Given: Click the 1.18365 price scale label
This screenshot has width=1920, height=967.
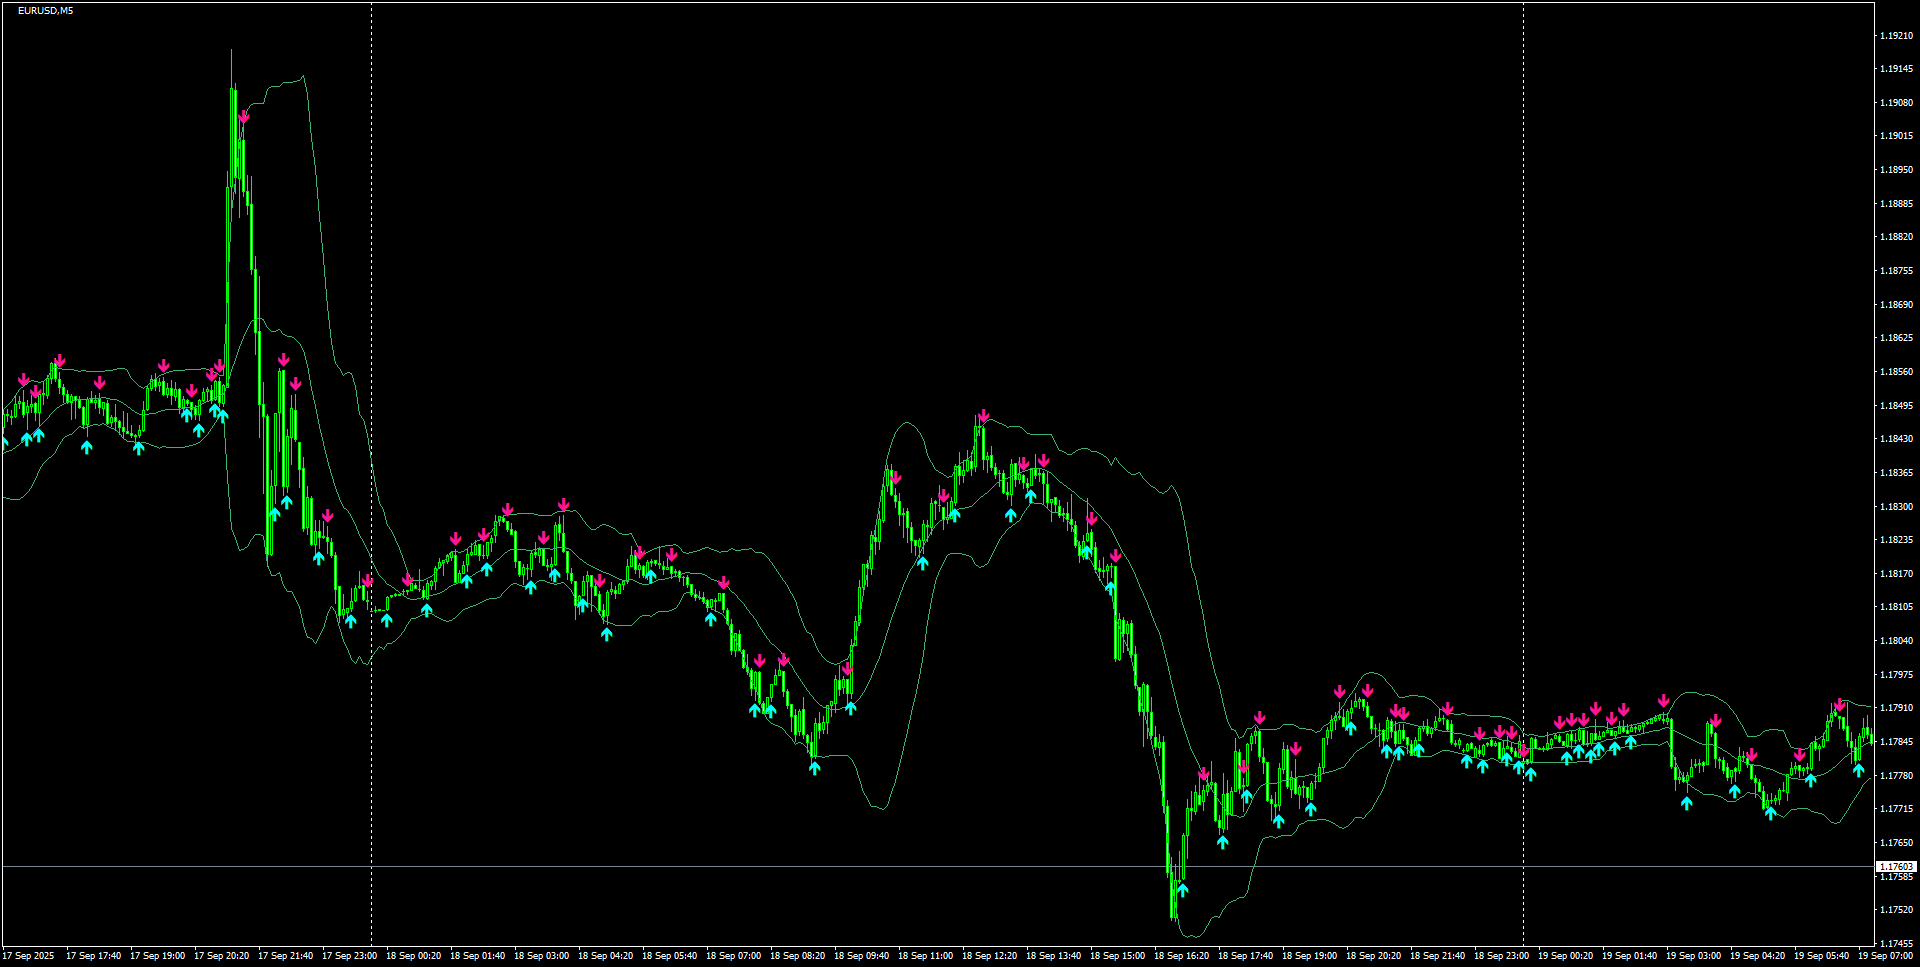Looking at the screenshot, I should (x=1896, y=473).
